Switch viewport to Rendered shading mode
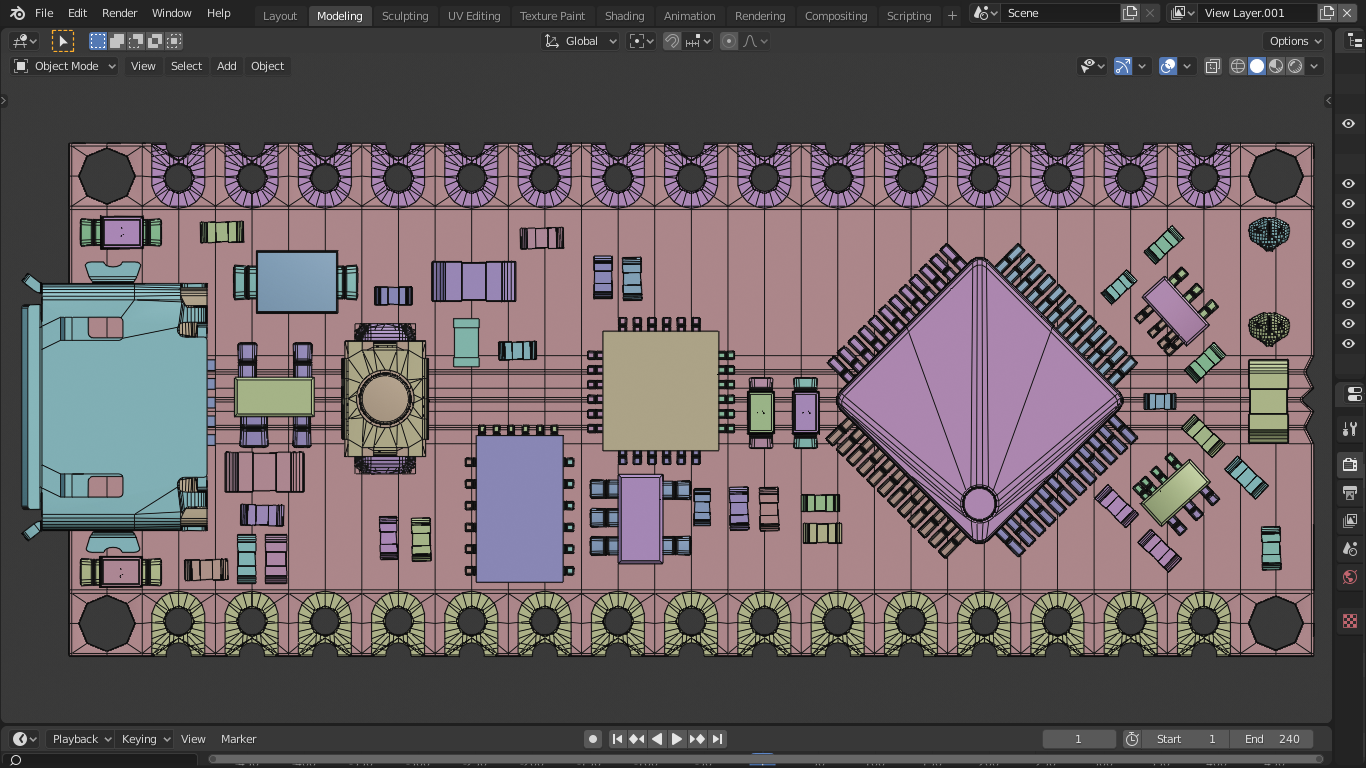 (x=1293, y=66)
